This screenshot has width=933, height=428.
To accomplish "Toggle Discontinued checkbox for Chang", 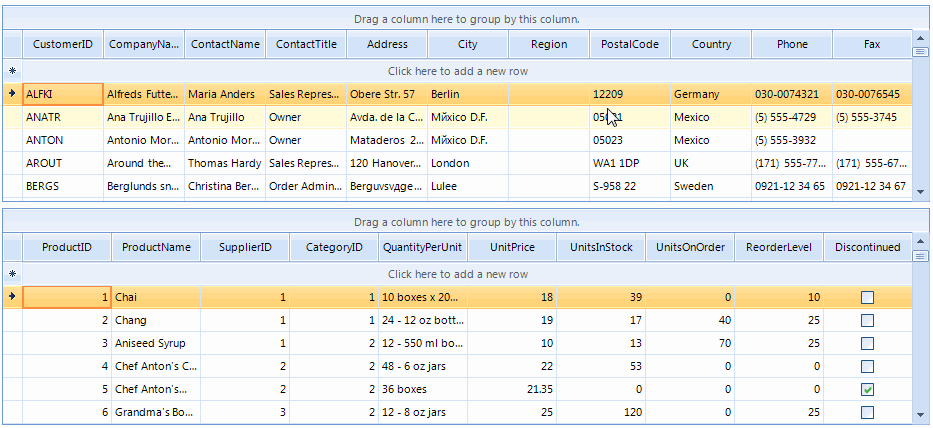I will (868, 320).
